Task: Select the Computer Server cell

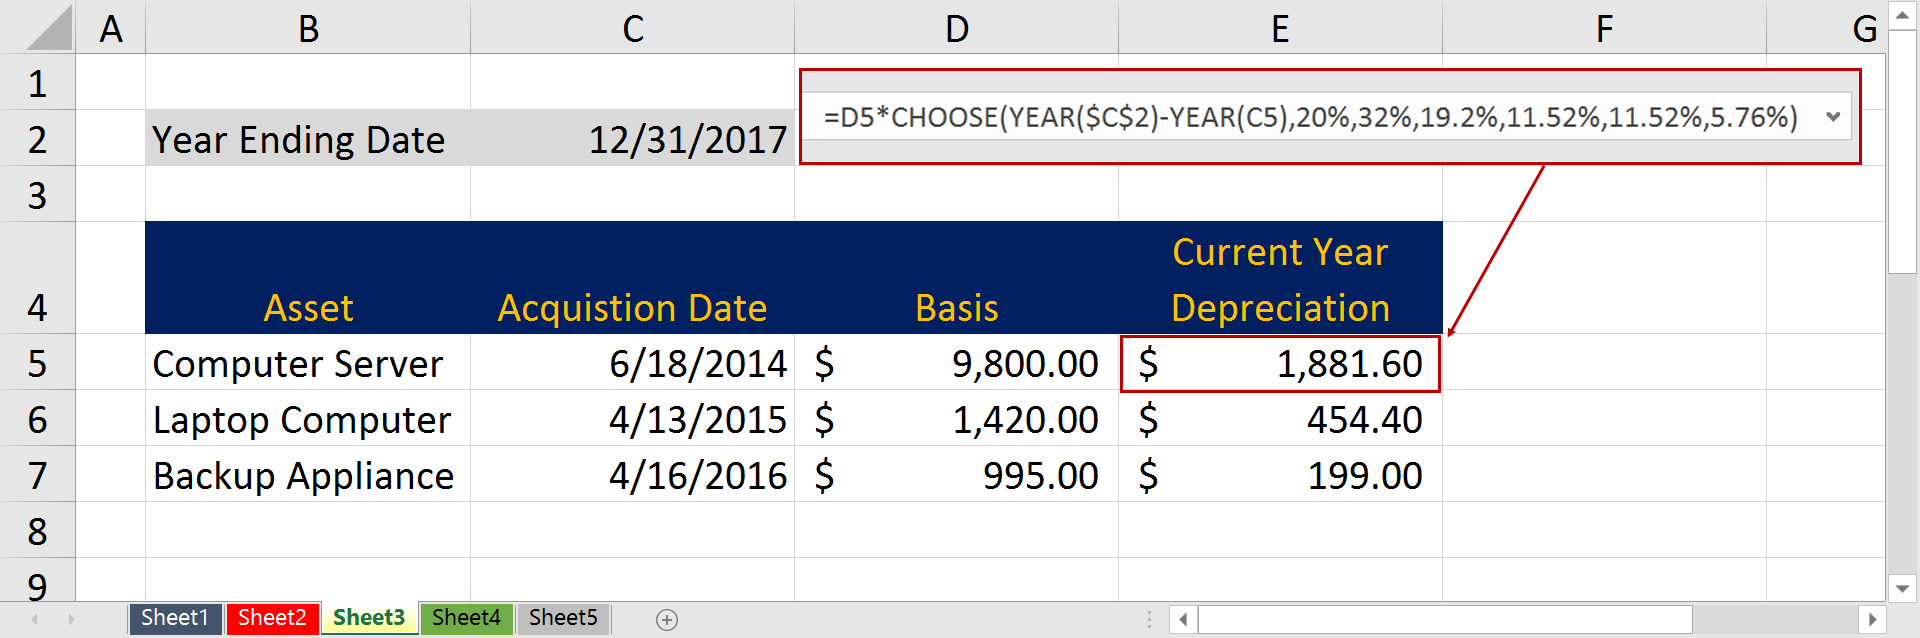Action: [308, 363]
